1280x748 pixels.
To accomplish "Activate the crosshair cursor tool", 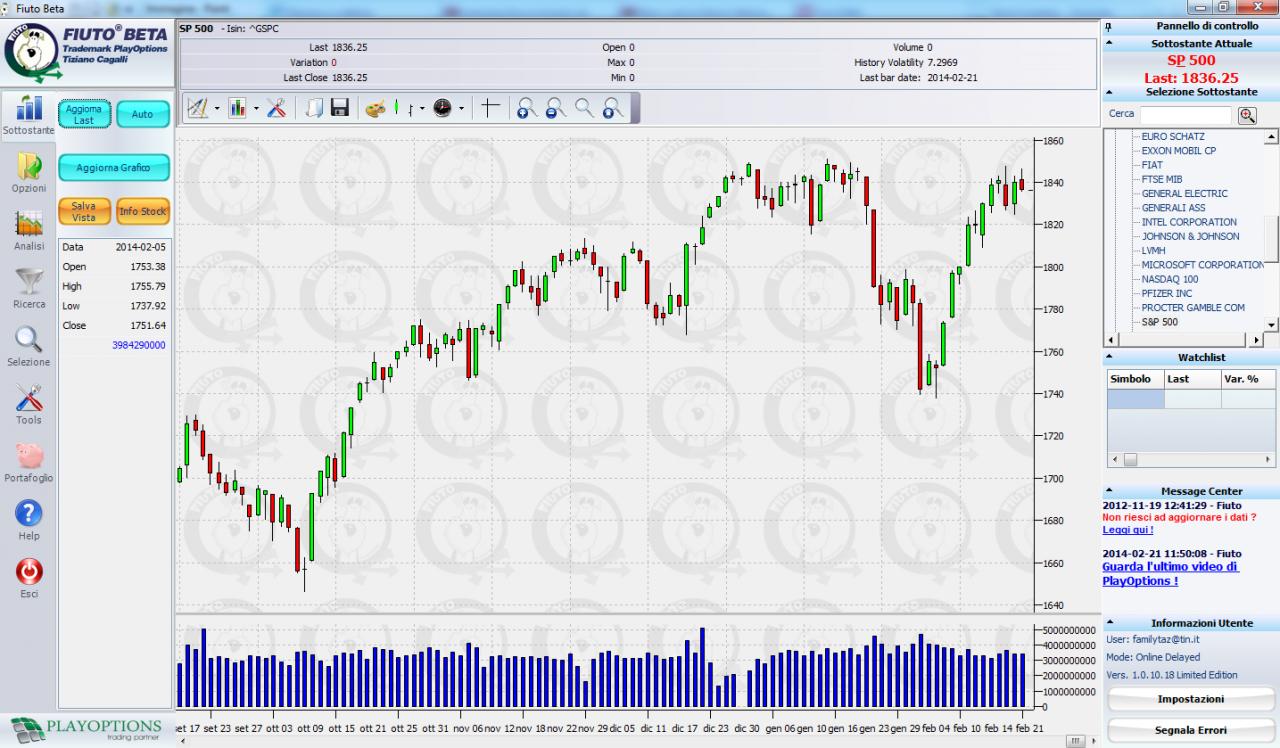I will pos(490,108).
